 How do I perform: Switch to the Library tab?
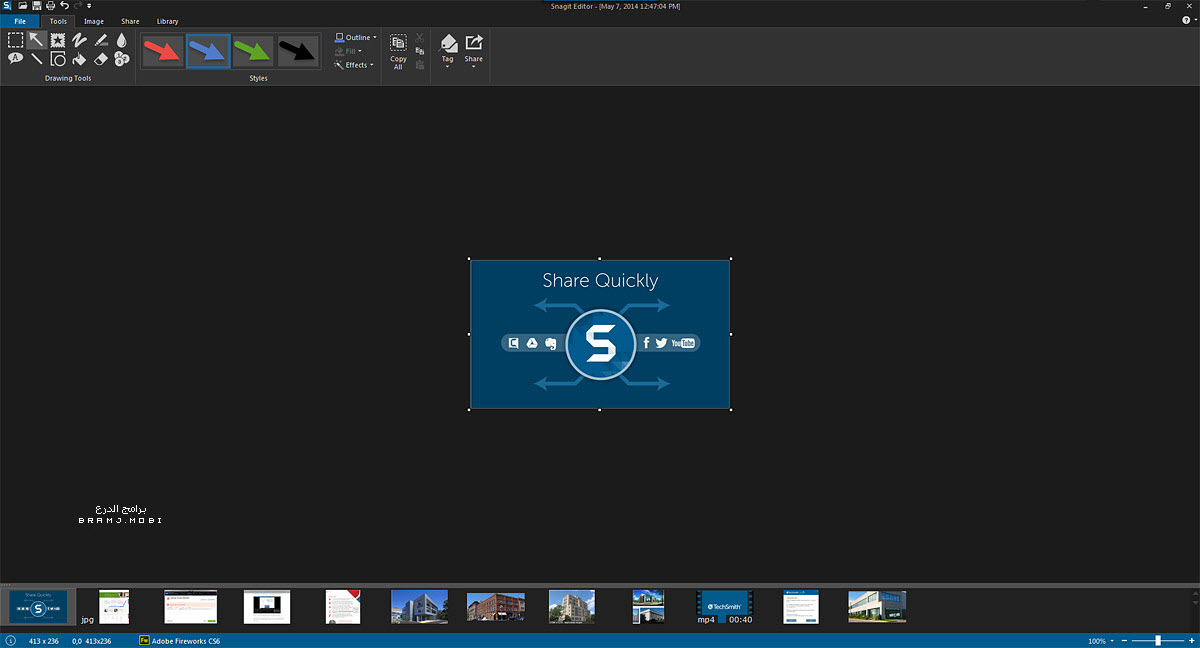[167, 20]
